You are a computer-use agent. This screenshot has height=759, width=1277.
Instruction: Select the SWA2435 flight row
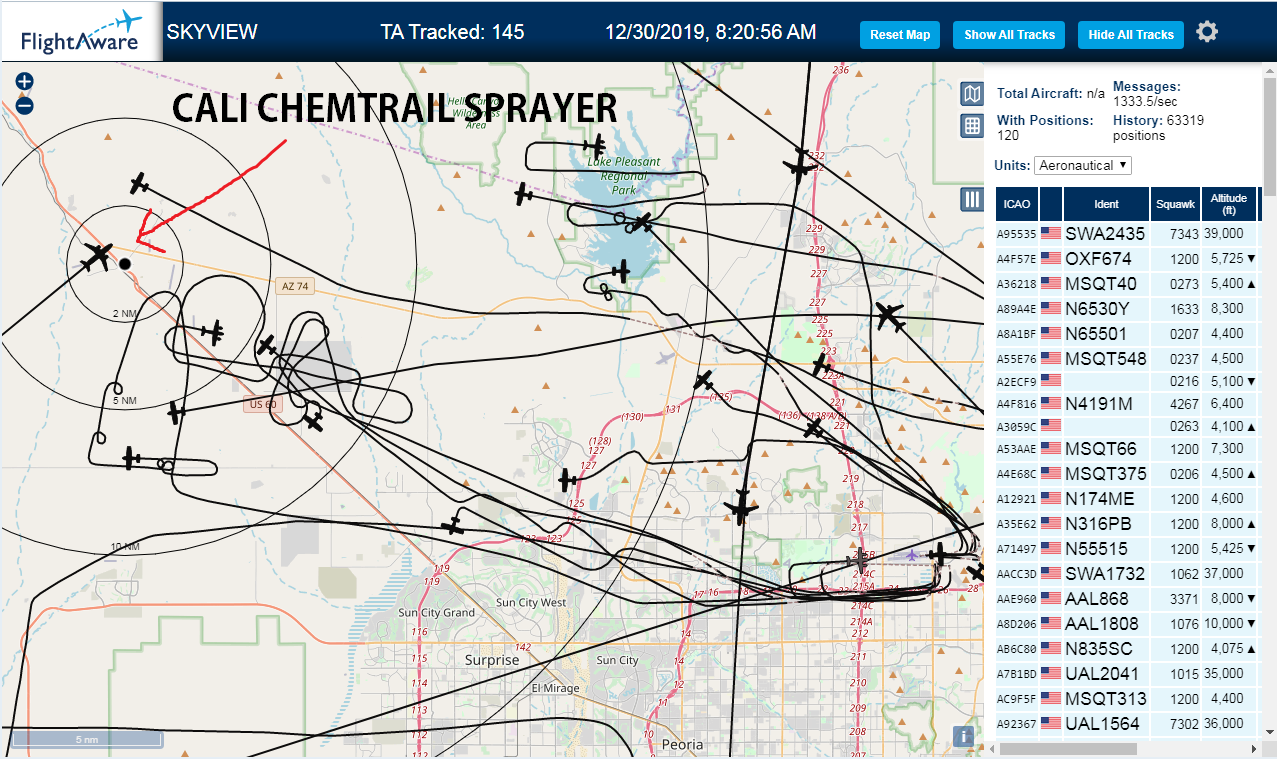click(1127, 233)
